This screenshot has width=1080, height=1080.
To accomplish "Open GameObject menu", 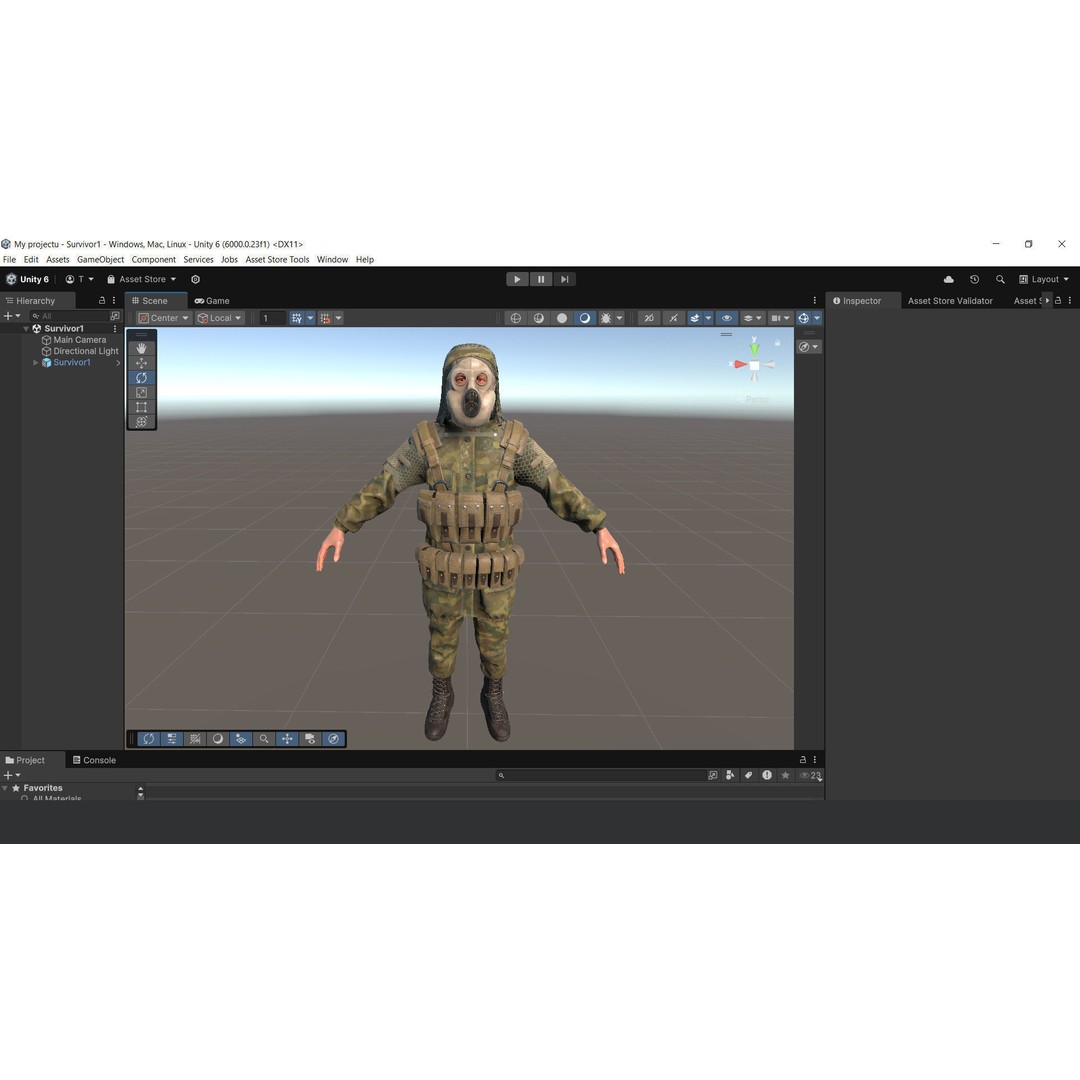I will [x=101, y=260].
